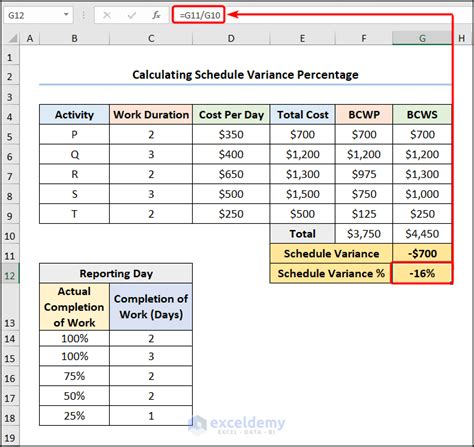The image size is (474, 447).
Task: Select the '$650' cost per day cell
Action: click(x=231, y=174)
